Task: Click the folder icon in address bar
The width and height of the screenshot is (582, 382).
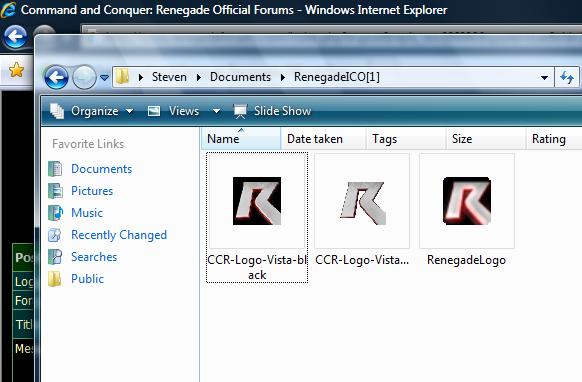Action: pyautogui.click(x=122, y=77)
